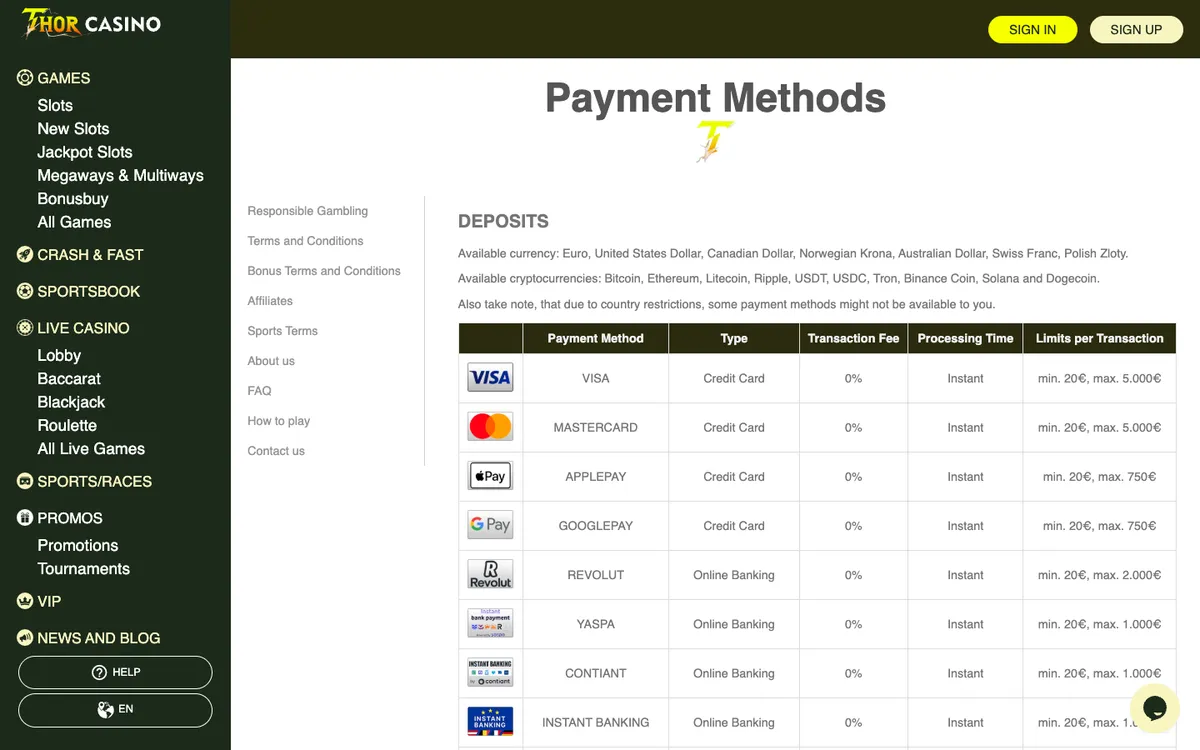Image resolution: width=1200 pixels, height=750 pixels.
Task: Click the rocket icon beside Crash & Fast
Action: point(25,255)
